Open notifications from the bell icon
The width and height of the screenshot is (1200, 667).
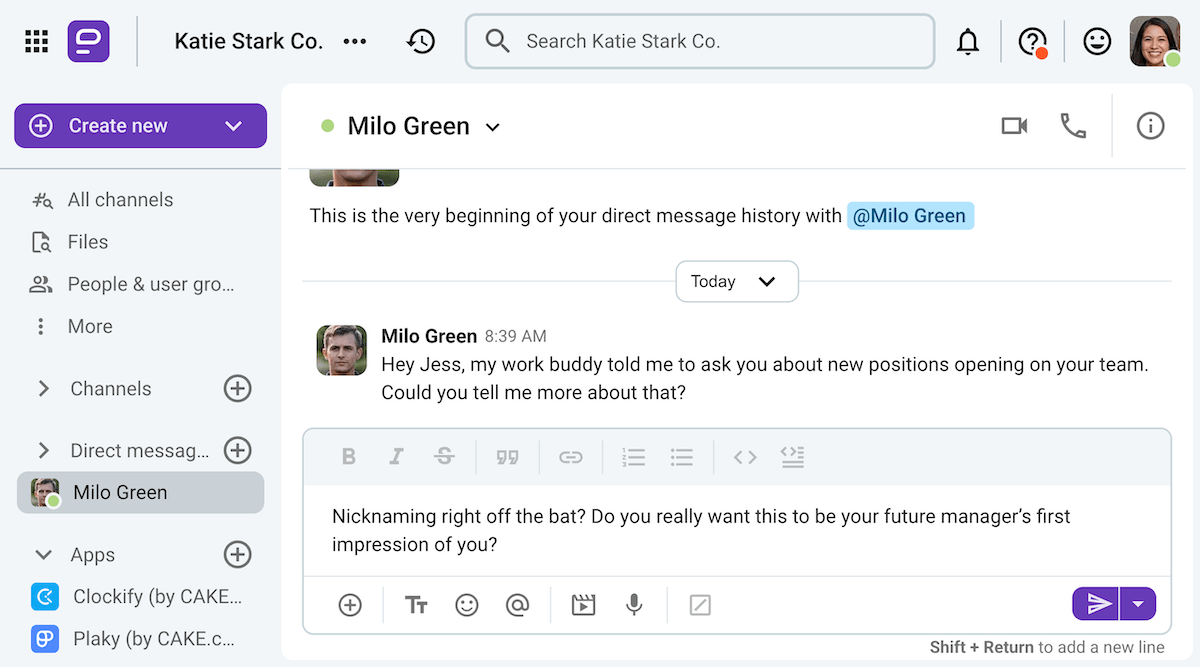968,41
